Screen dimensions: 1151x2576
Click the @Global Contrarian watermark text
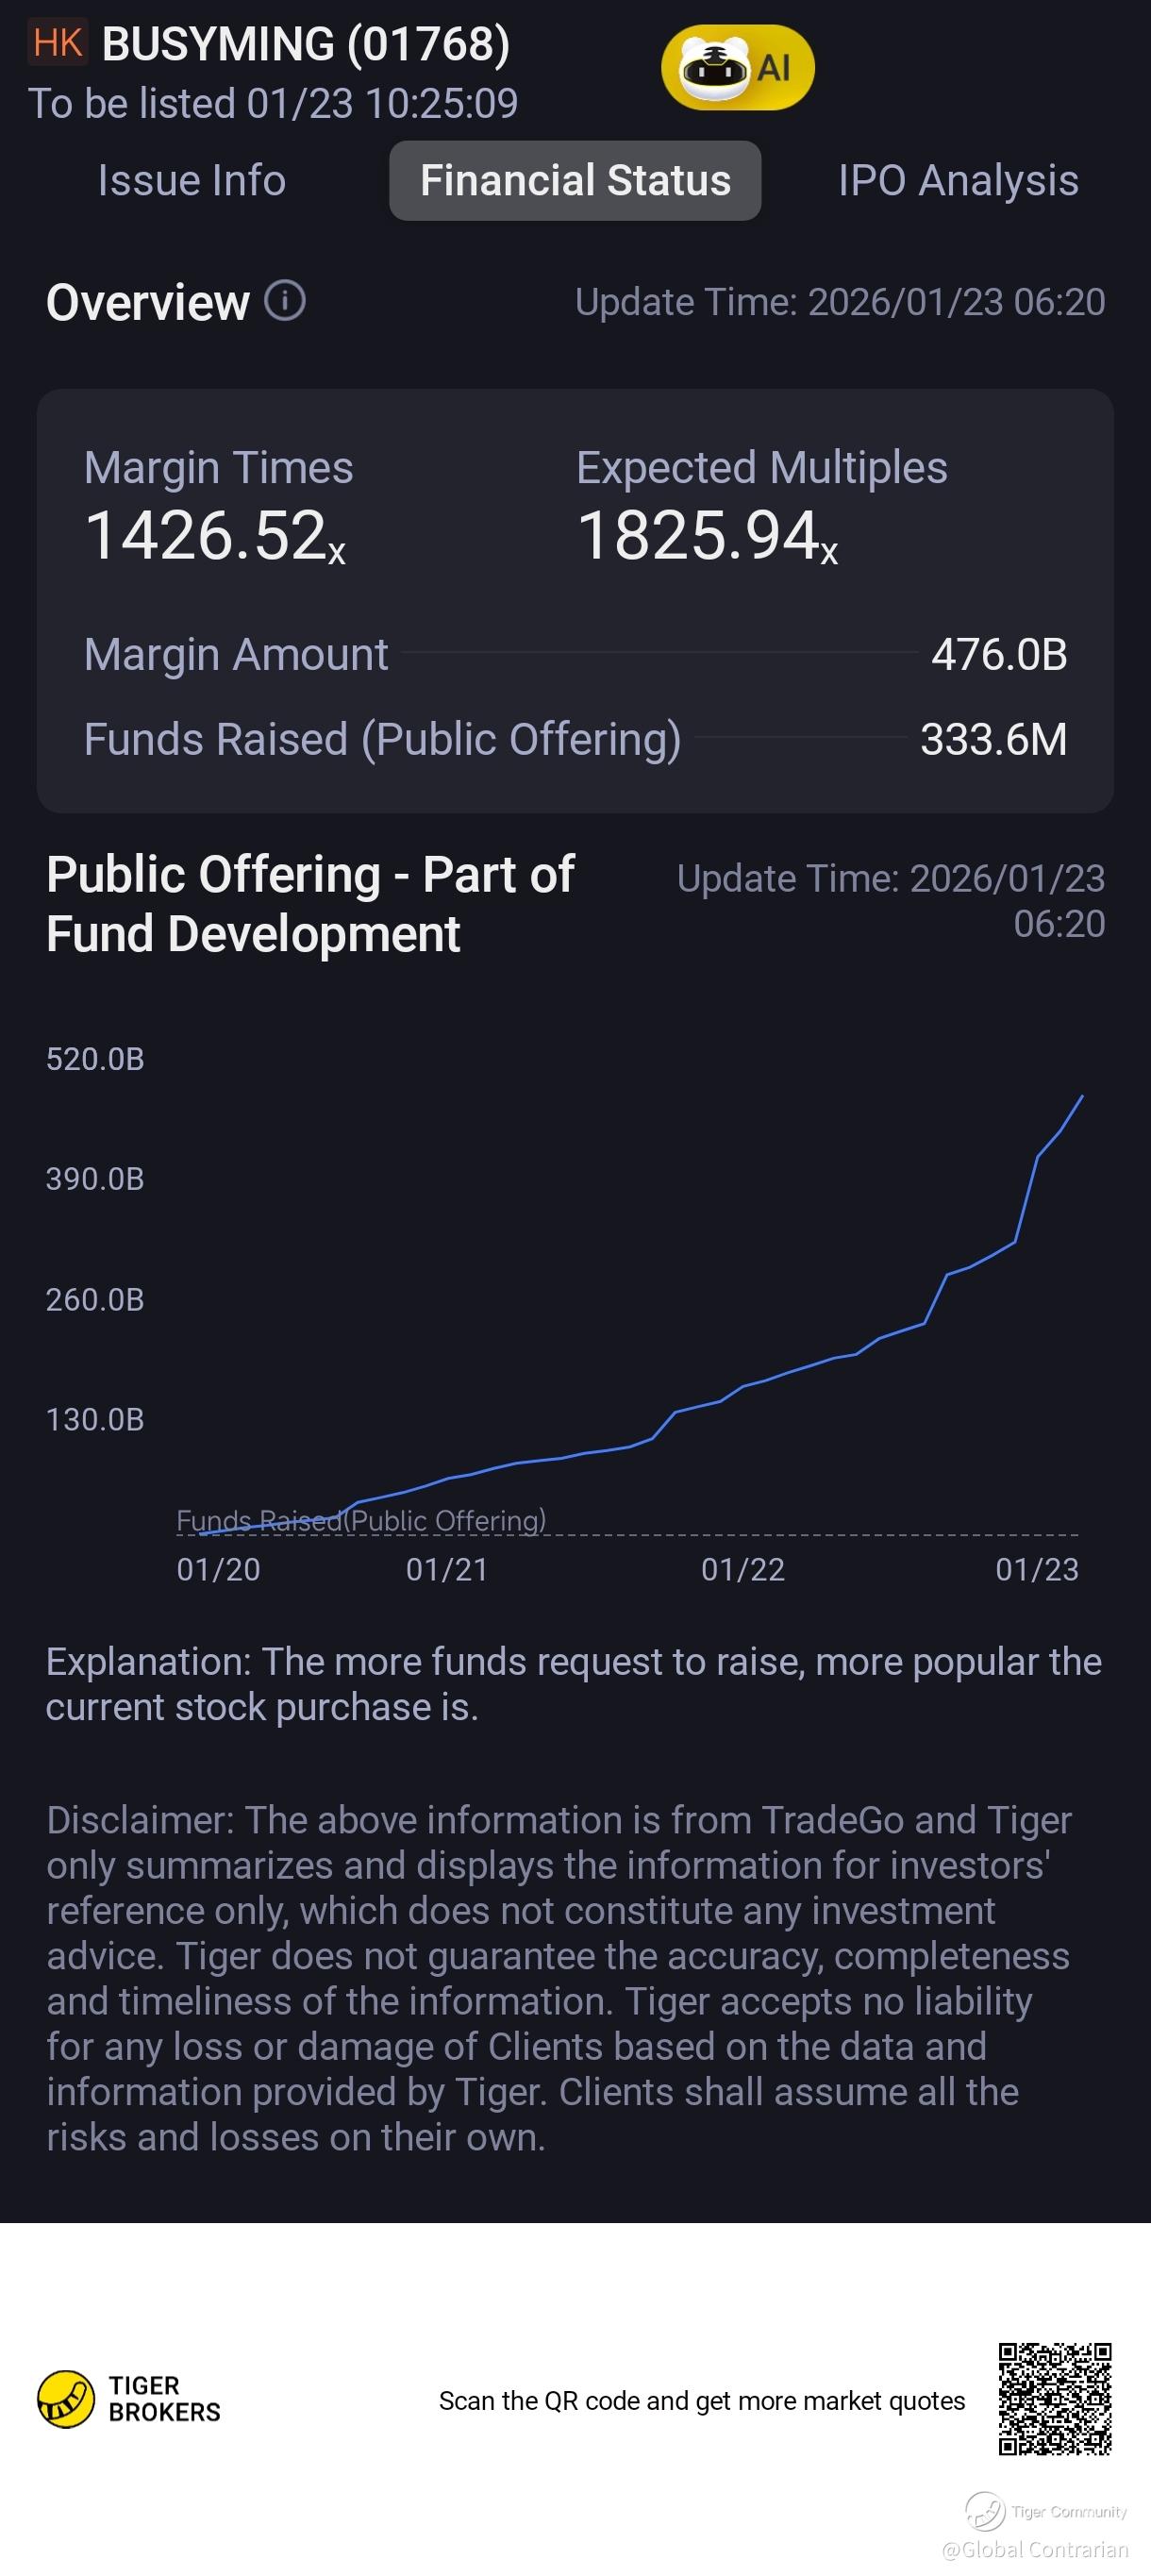tap(1035, 2549)
